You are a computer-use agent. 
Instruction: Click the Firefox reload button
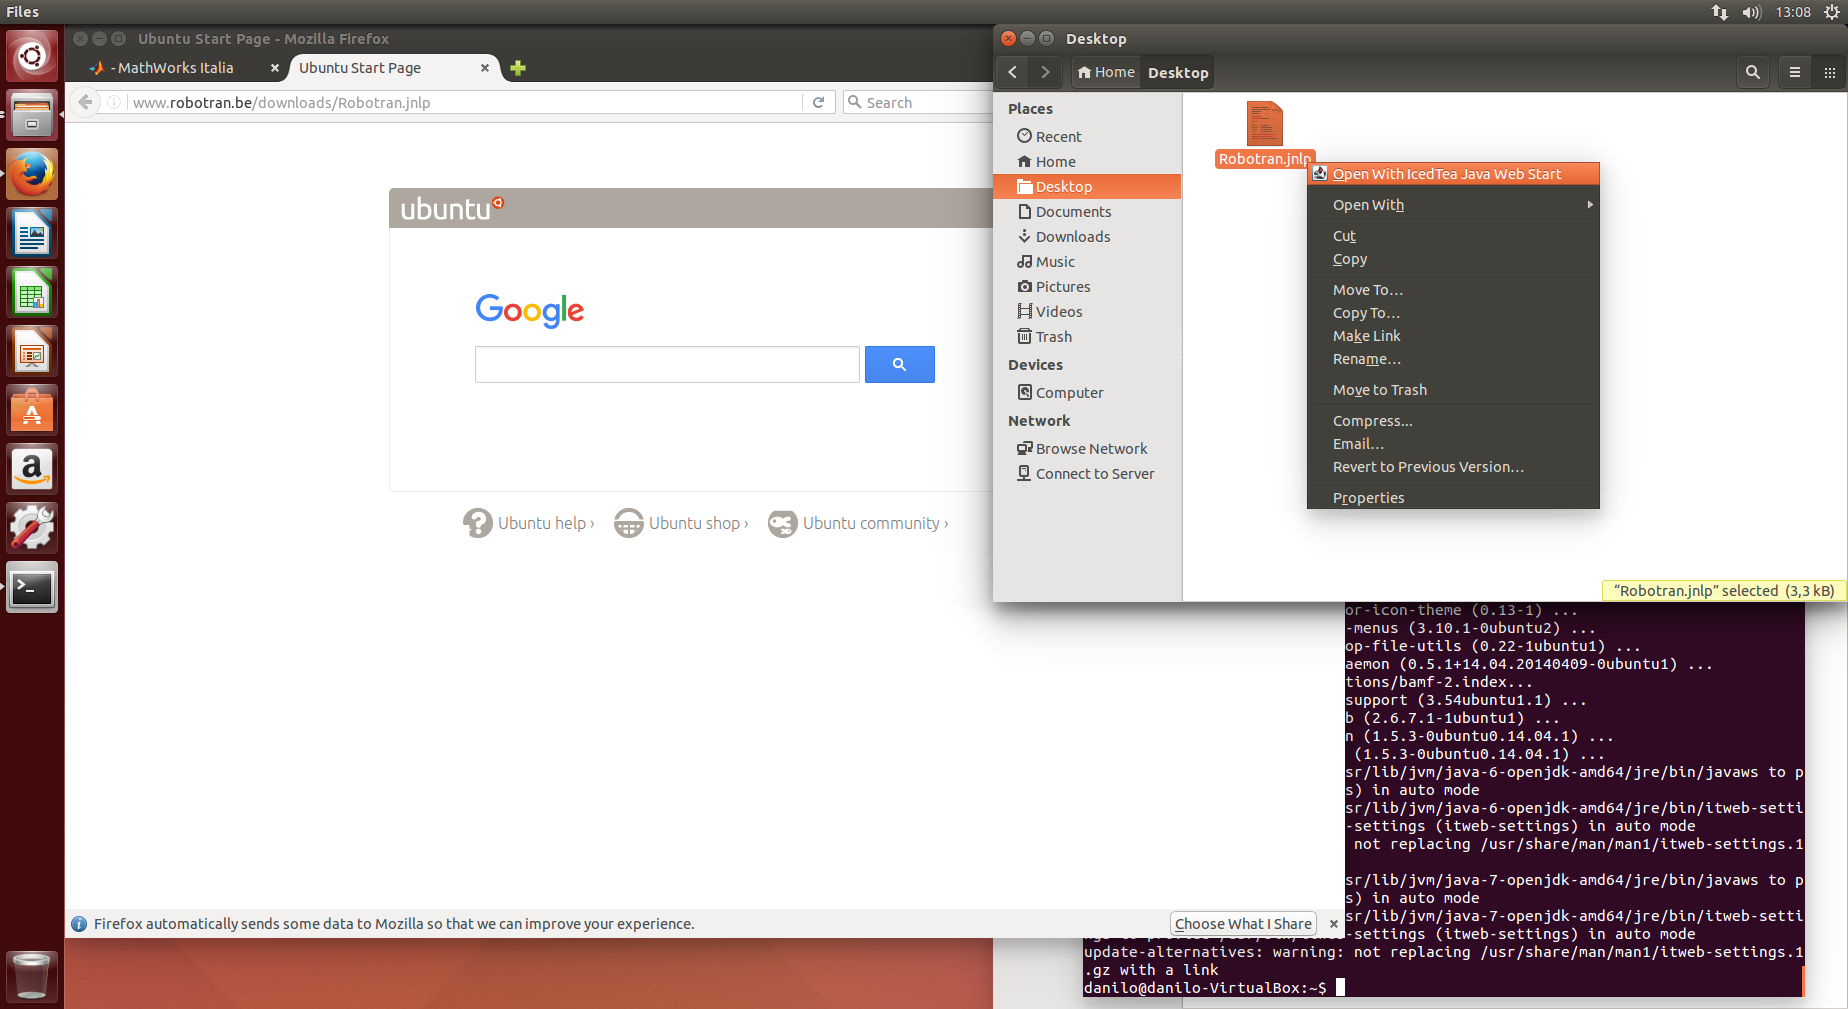[x=818, y=102]
